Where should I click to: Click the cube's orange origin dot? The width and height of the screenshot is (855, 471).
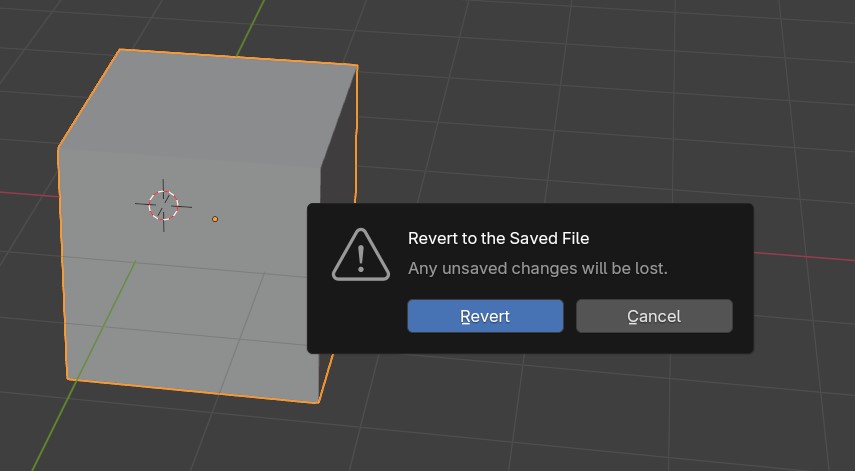[x=215, y=219]
